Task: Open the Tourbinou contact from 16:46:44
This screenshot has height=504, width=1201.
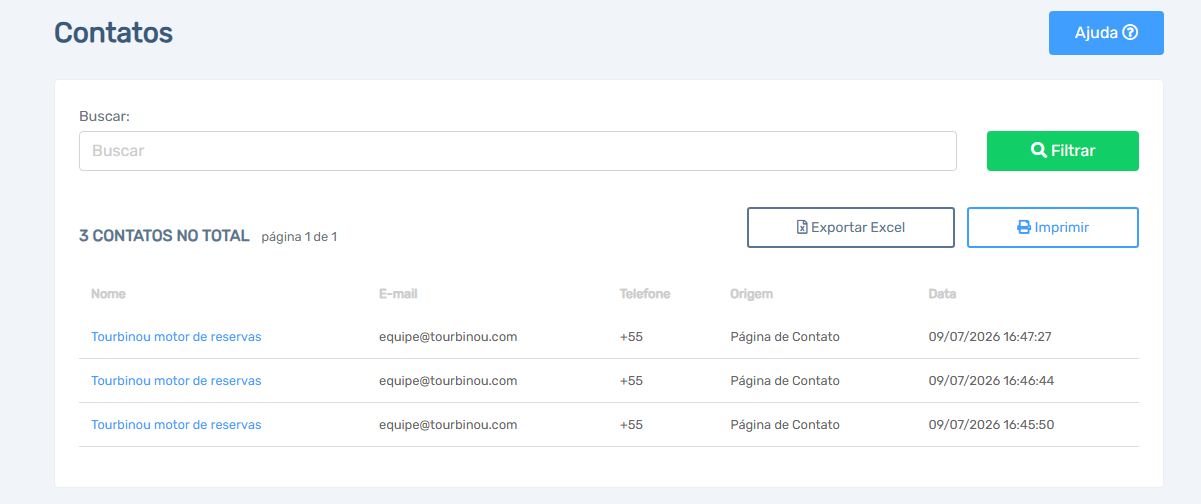Action: 176,381
